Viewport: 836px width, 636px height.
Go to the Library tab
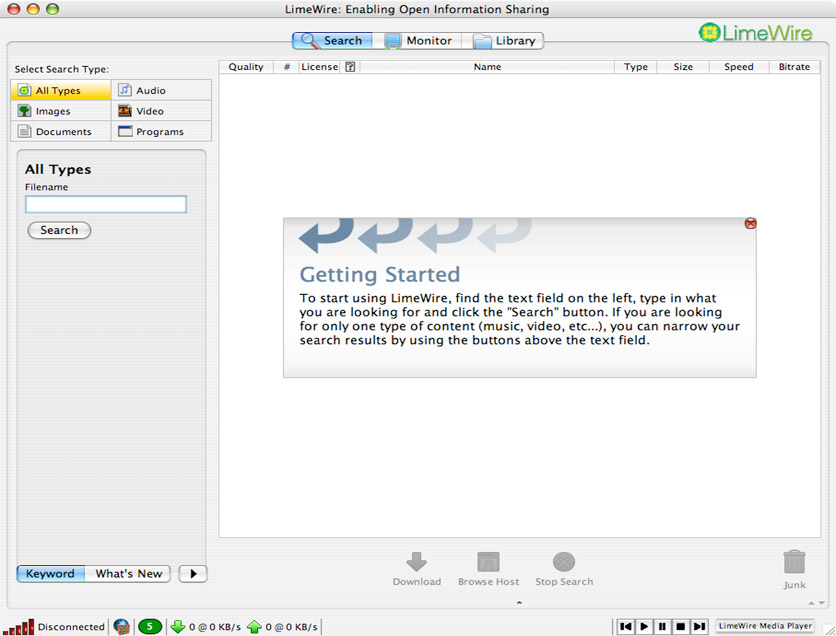503,41
